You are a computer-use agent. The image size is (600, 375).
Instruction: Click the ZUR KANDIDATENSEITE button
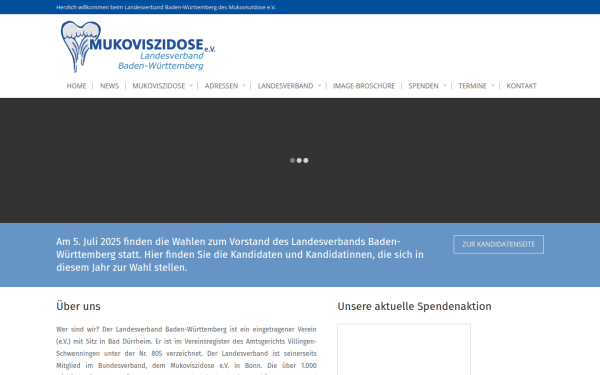(499, 244)
